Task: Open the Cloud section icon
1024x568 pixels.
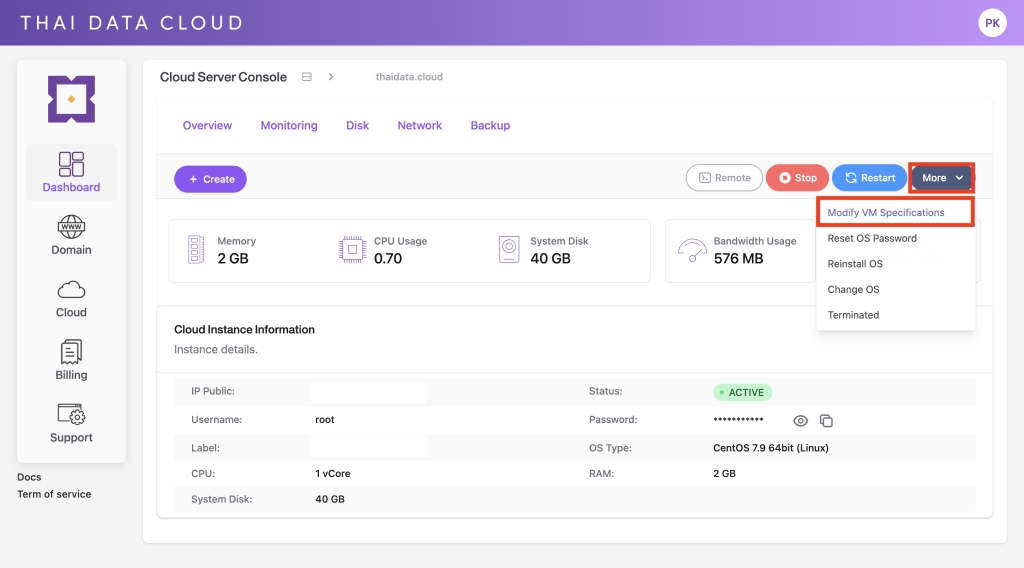Action: point(71,290)
